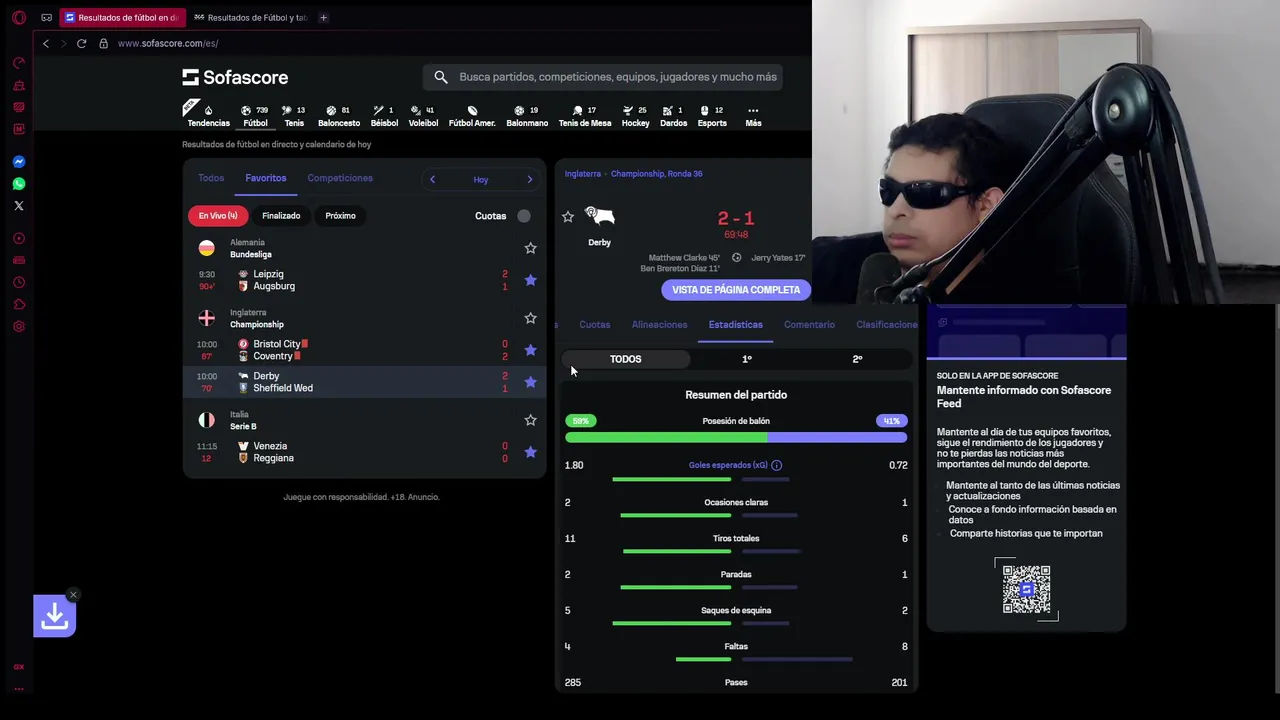Click the Sofascore logo
The image size is (1280, 720).
coord(235,77)
